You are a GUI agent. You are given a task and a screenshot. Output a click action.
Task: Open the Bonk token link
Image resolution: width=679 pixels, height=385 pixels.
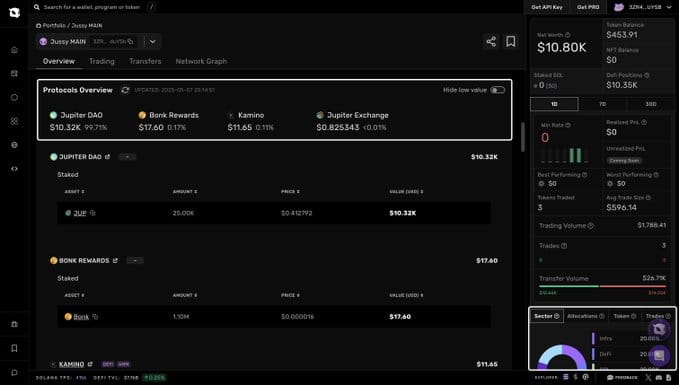[x=81, y=317]
